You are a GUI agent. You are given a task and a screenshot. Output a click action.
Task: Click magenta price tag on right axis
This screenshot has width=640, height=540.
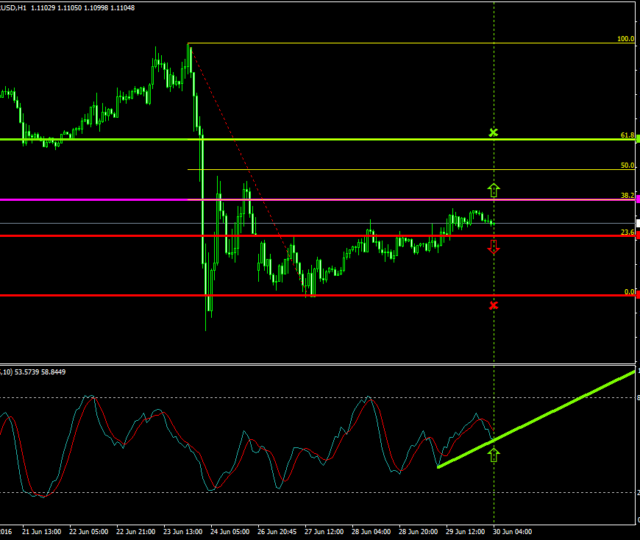[637, 200]
